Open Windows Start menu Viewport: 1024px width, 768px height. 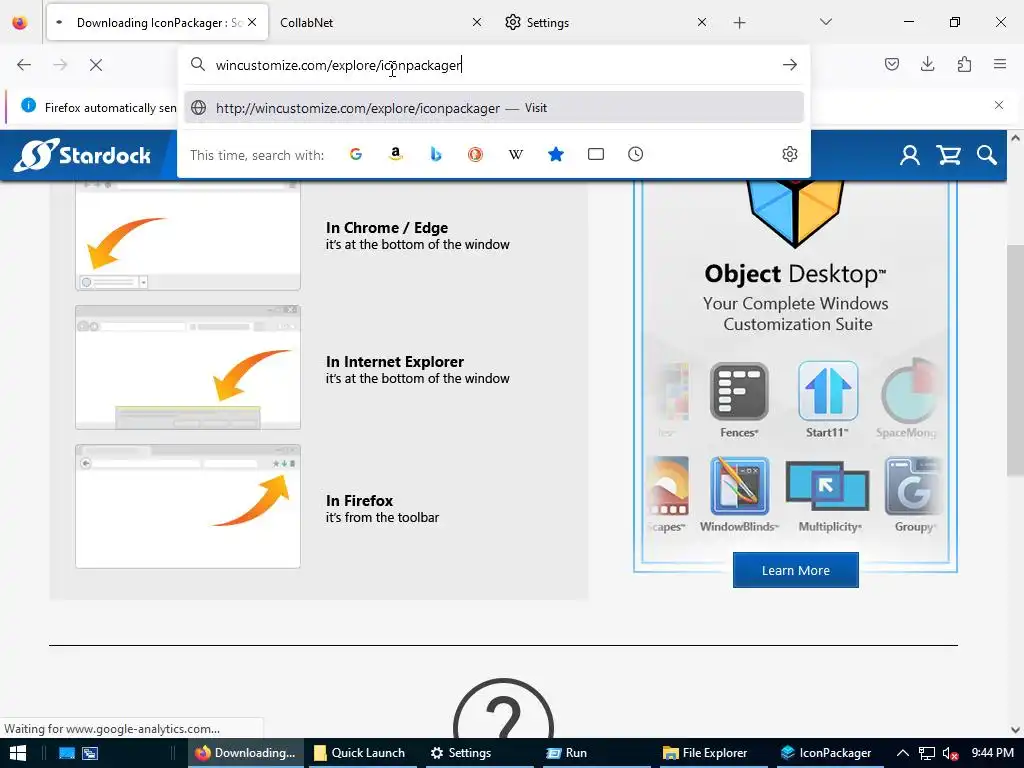tap(18, 753)
